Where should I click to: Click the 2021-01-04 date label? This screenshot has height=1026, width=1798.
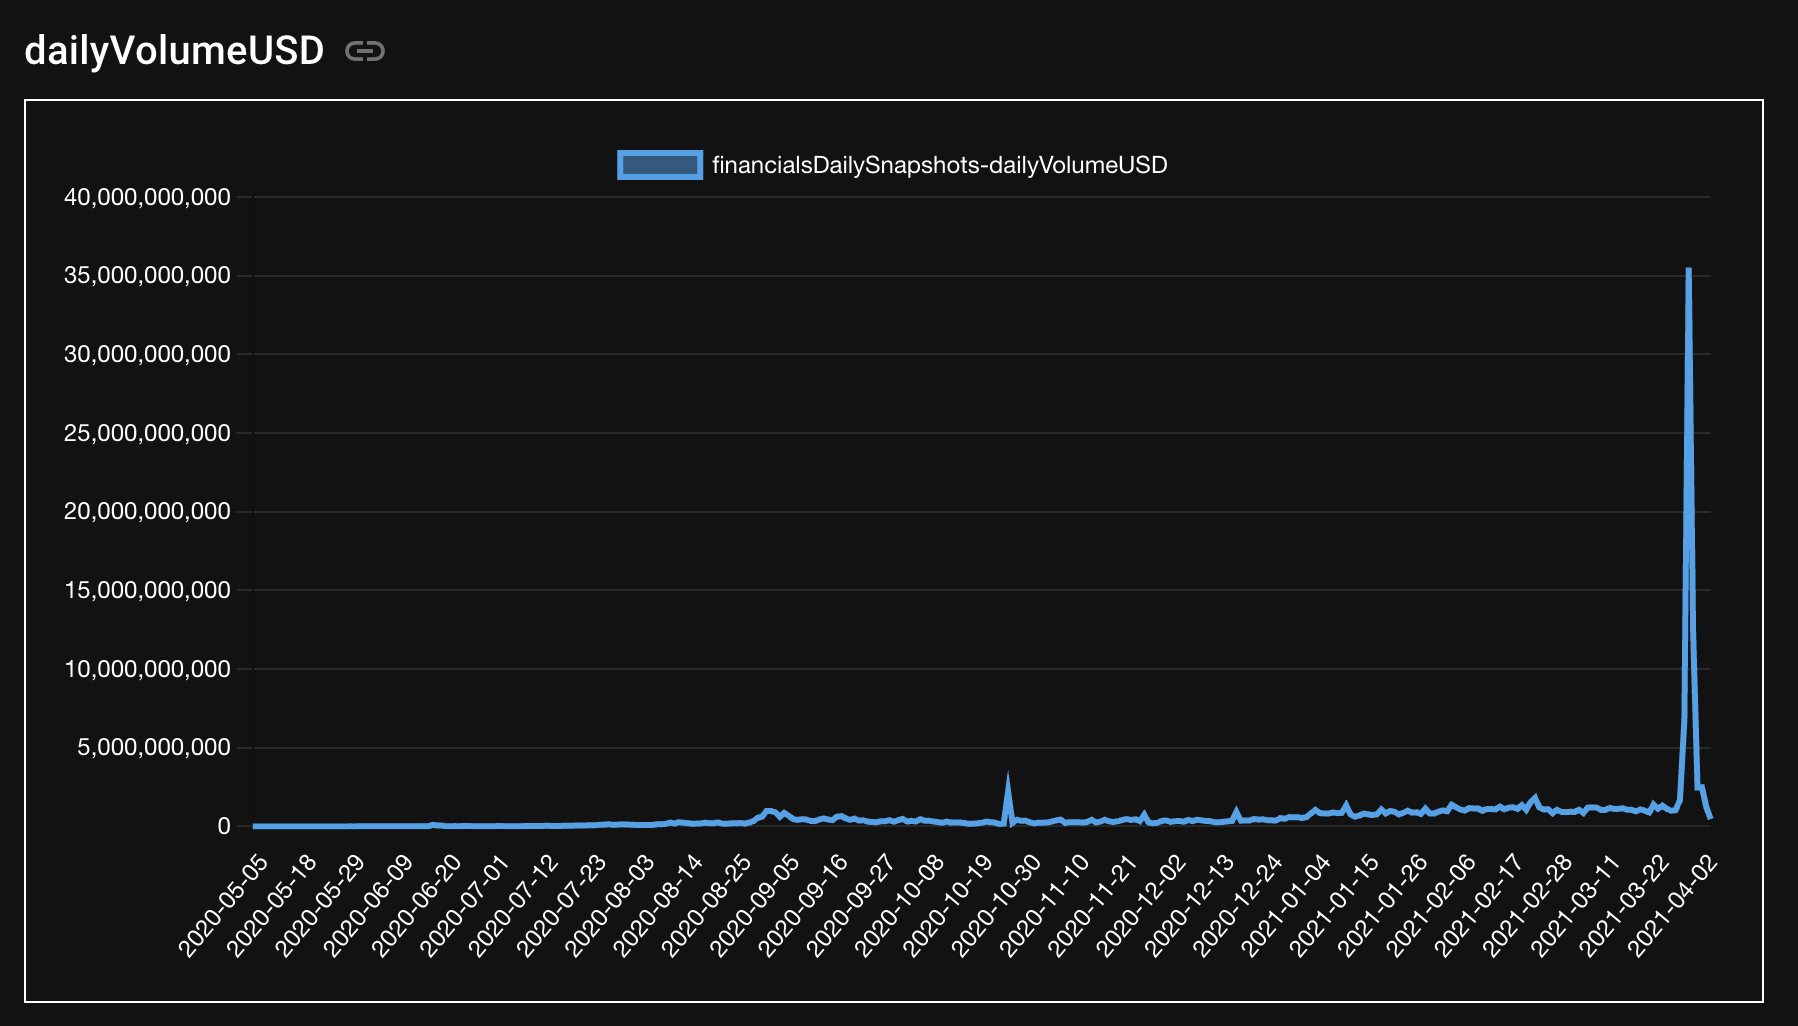1285,905
